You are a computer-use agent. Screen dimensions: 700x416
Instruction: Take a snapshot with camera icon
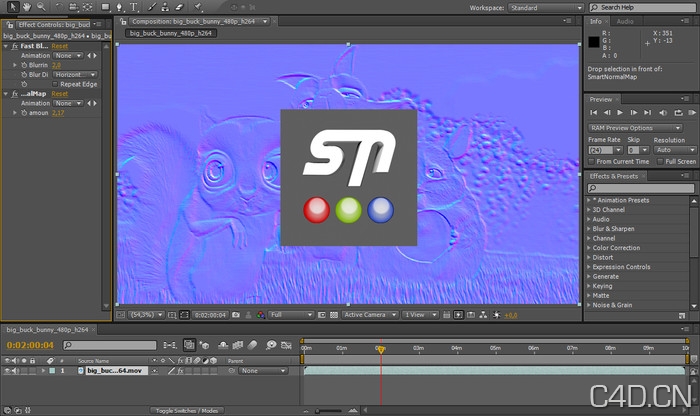coord(236,315)
